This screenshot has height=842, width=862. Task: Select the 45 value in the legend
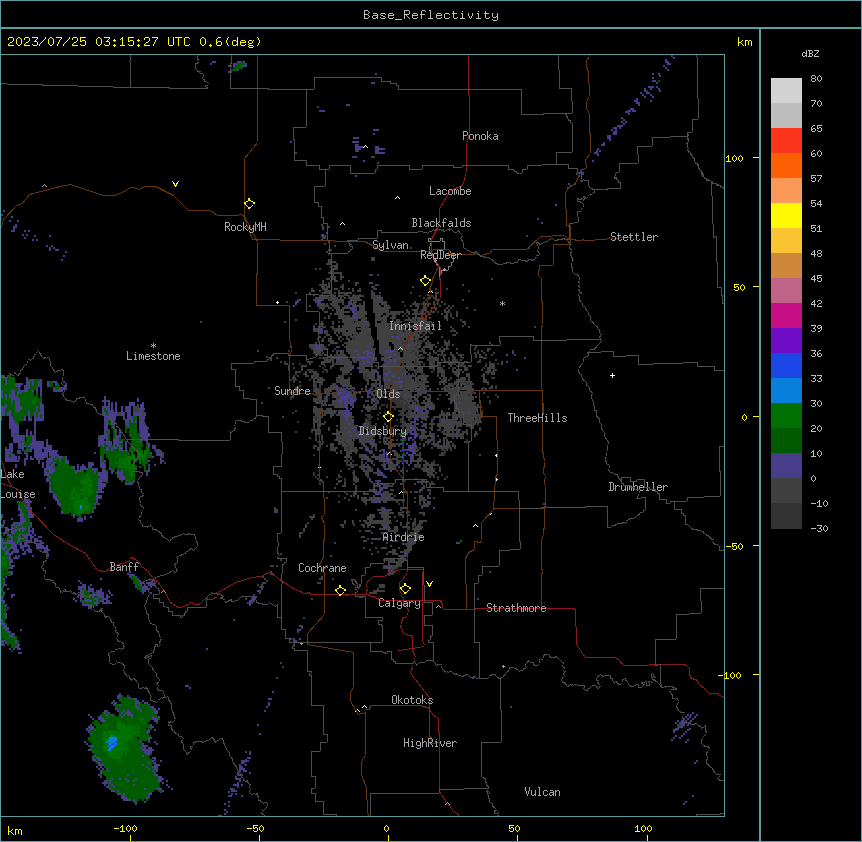coord(816,278)
